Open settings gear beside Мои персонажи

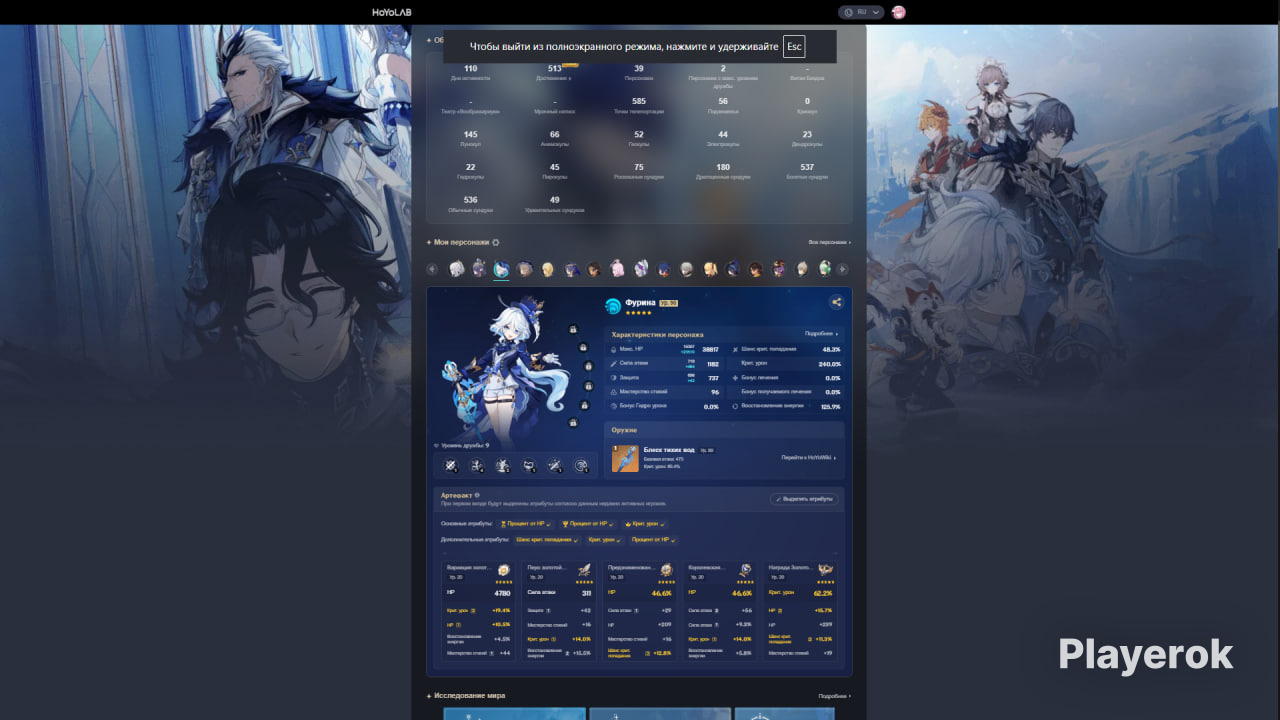click(496, 242)
